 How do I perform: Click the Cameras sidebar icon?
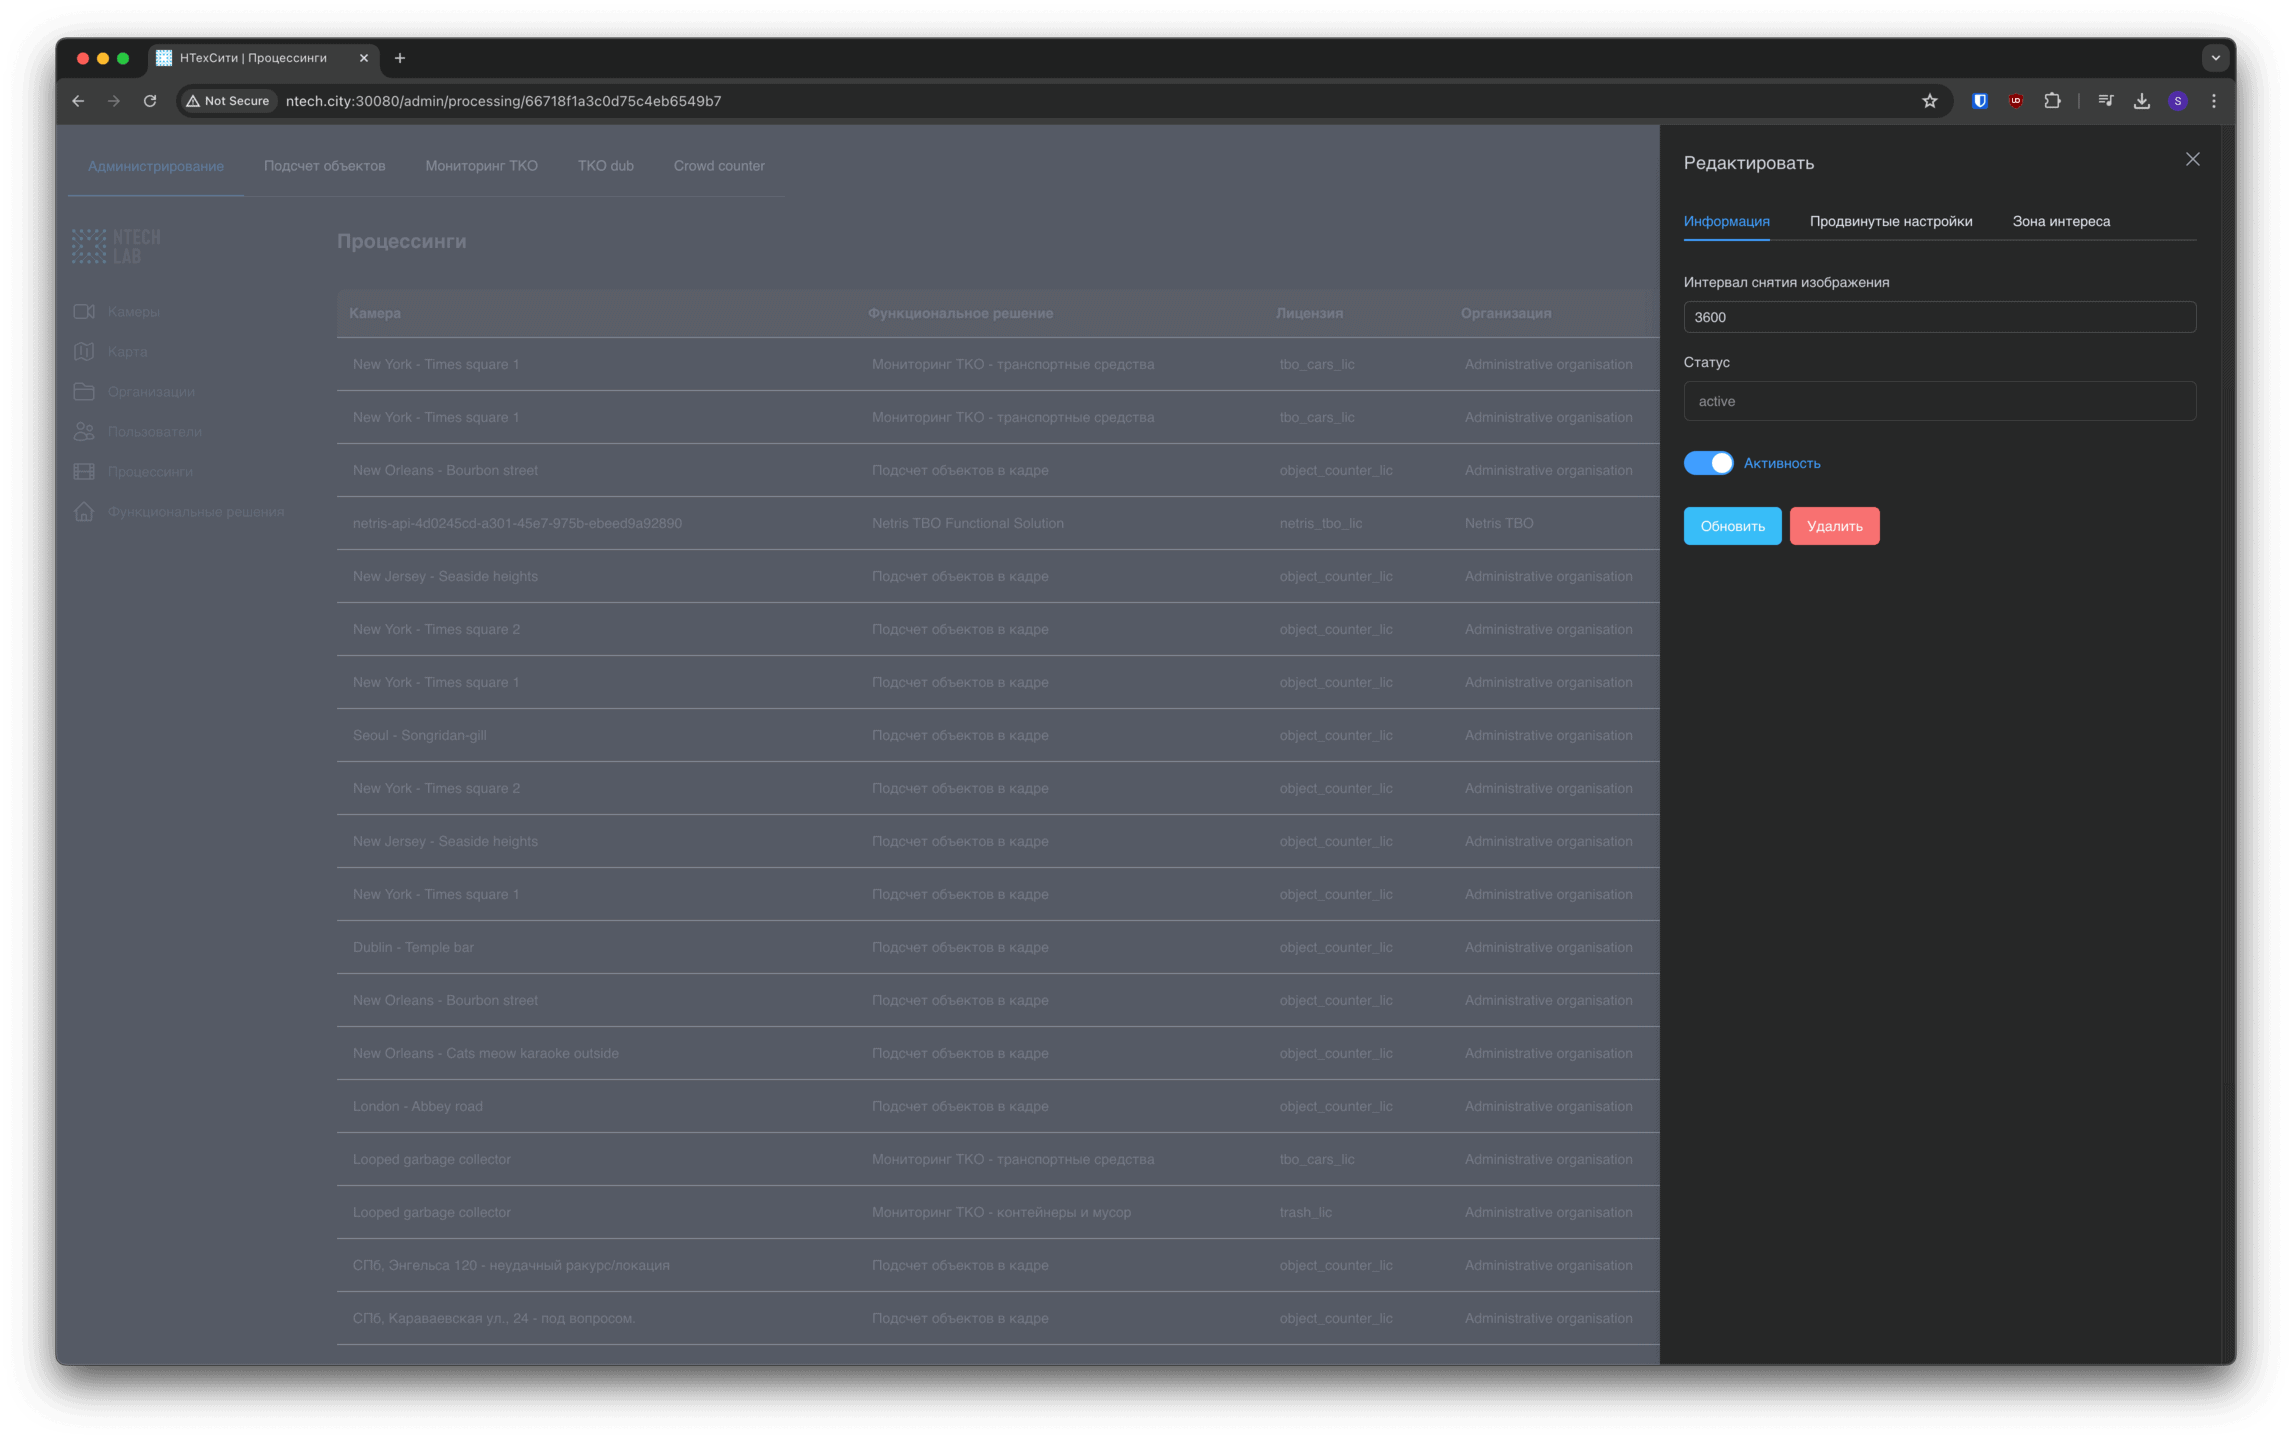[84, 312]
